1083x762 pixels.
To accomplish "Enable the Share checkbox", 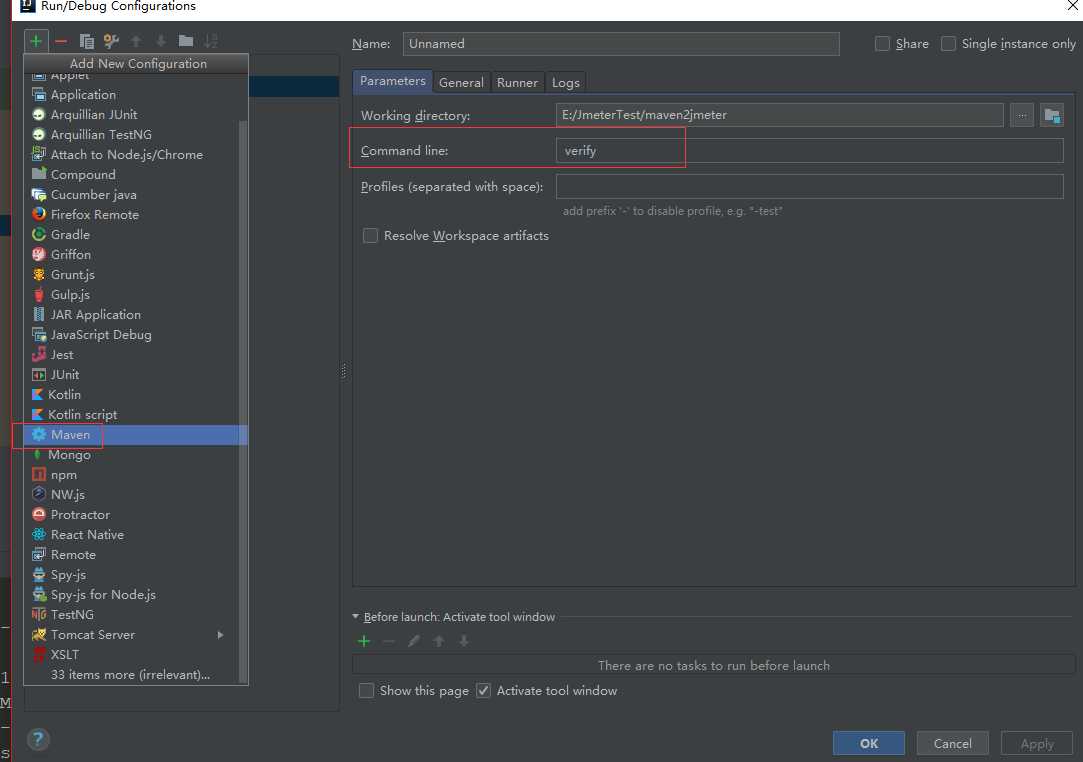I will (x=882, y=44).
